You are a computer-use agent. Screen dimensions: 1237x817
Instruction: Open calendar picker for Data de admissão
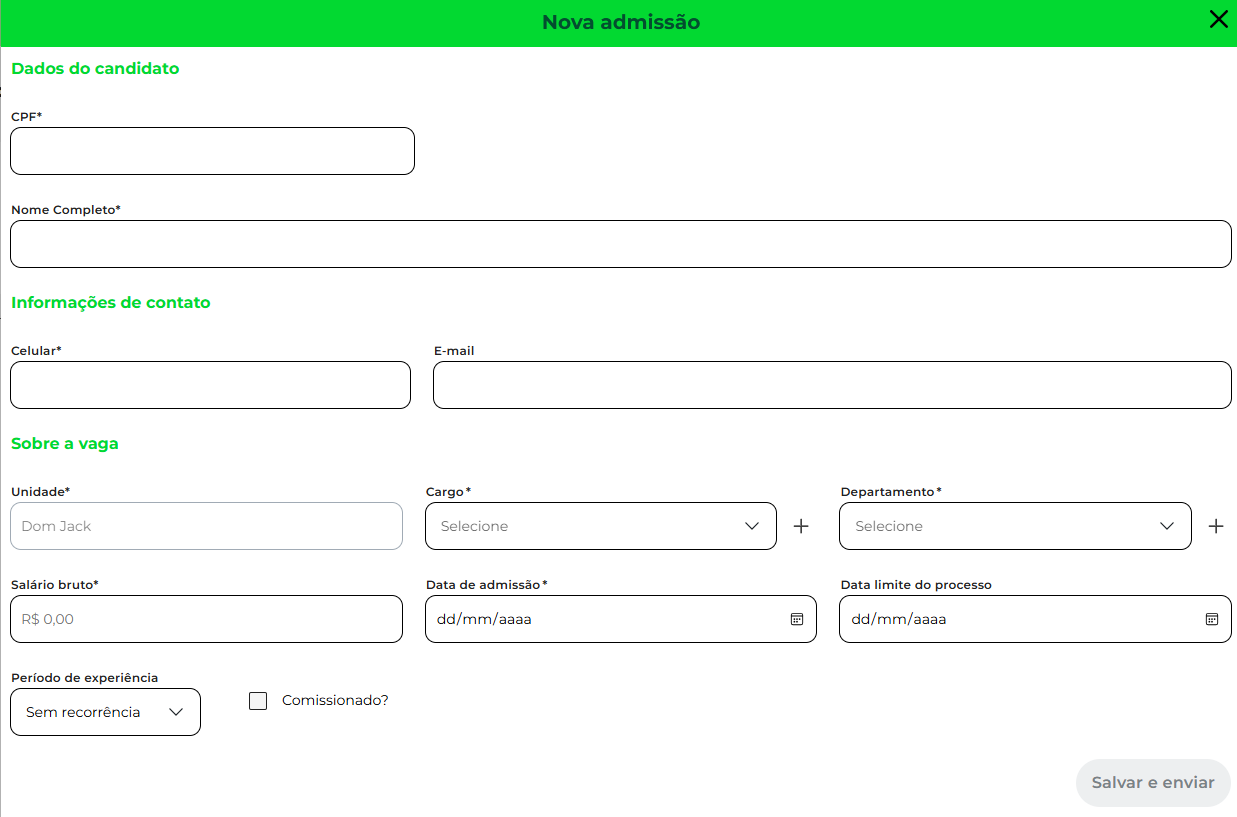[797, 619]
